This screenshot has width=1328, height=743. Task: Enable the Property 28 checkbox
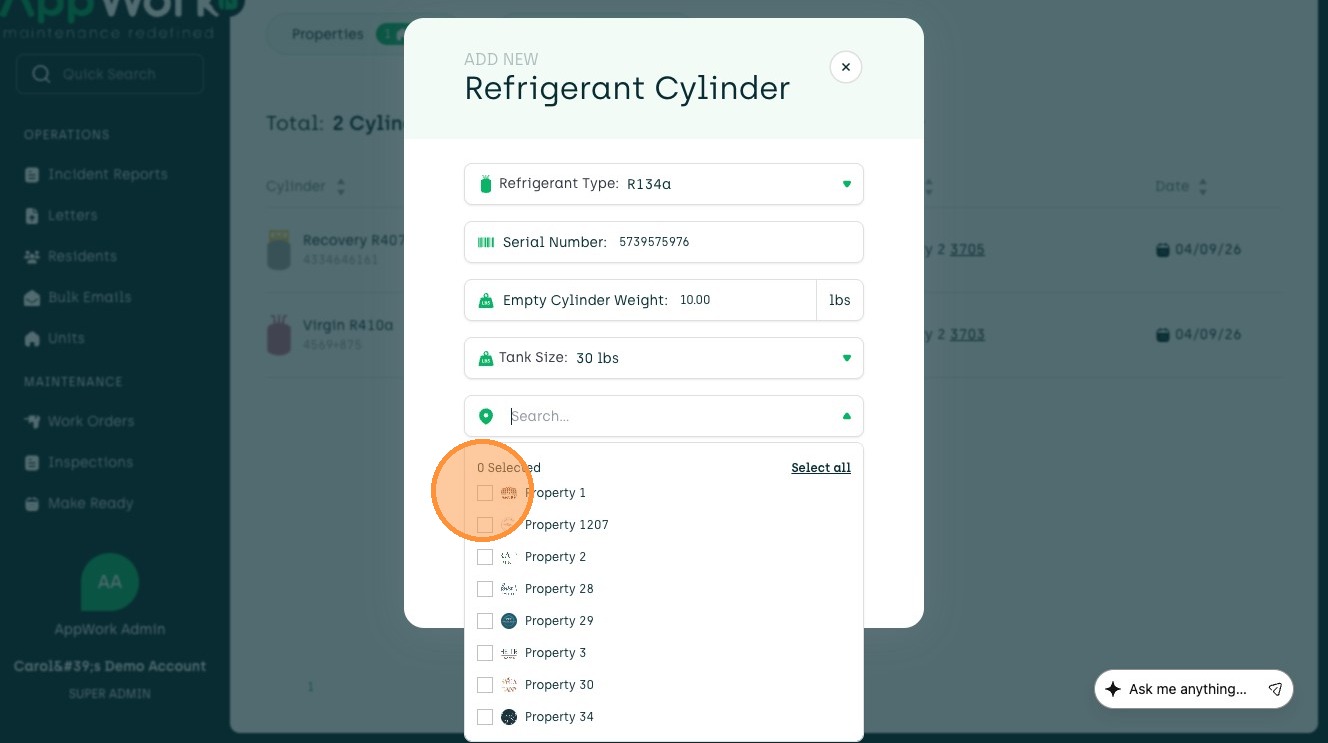[485, 589]
